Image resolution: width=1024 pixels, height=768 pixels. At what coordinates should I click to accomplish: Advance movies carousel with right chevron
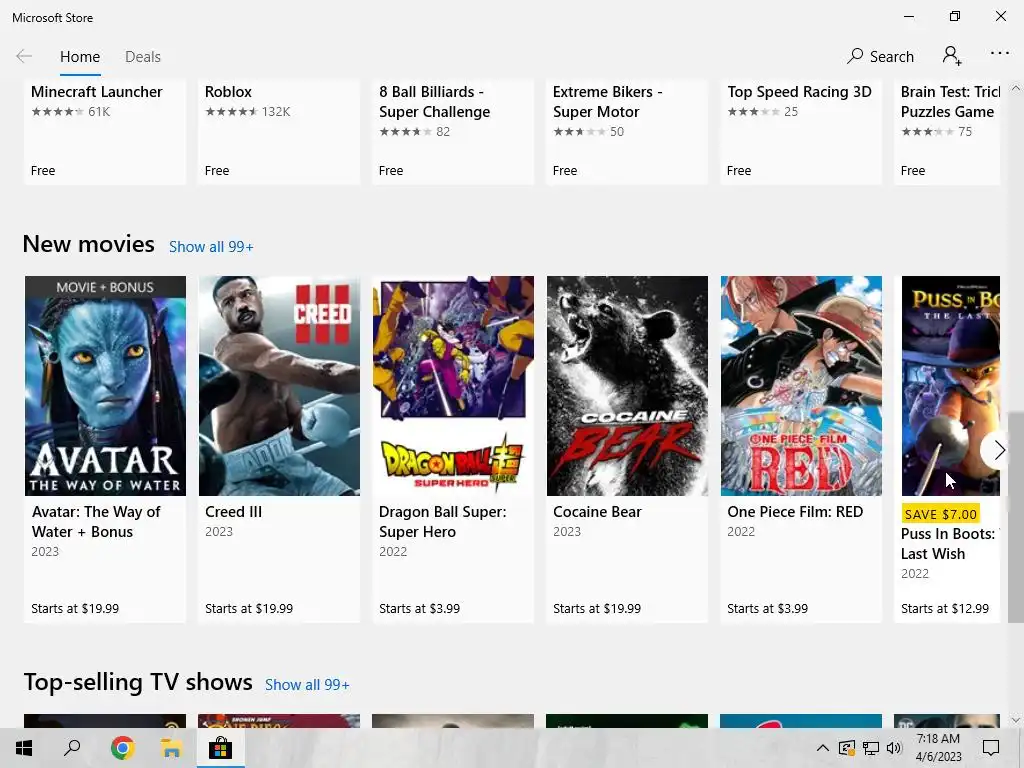point(999,449)
